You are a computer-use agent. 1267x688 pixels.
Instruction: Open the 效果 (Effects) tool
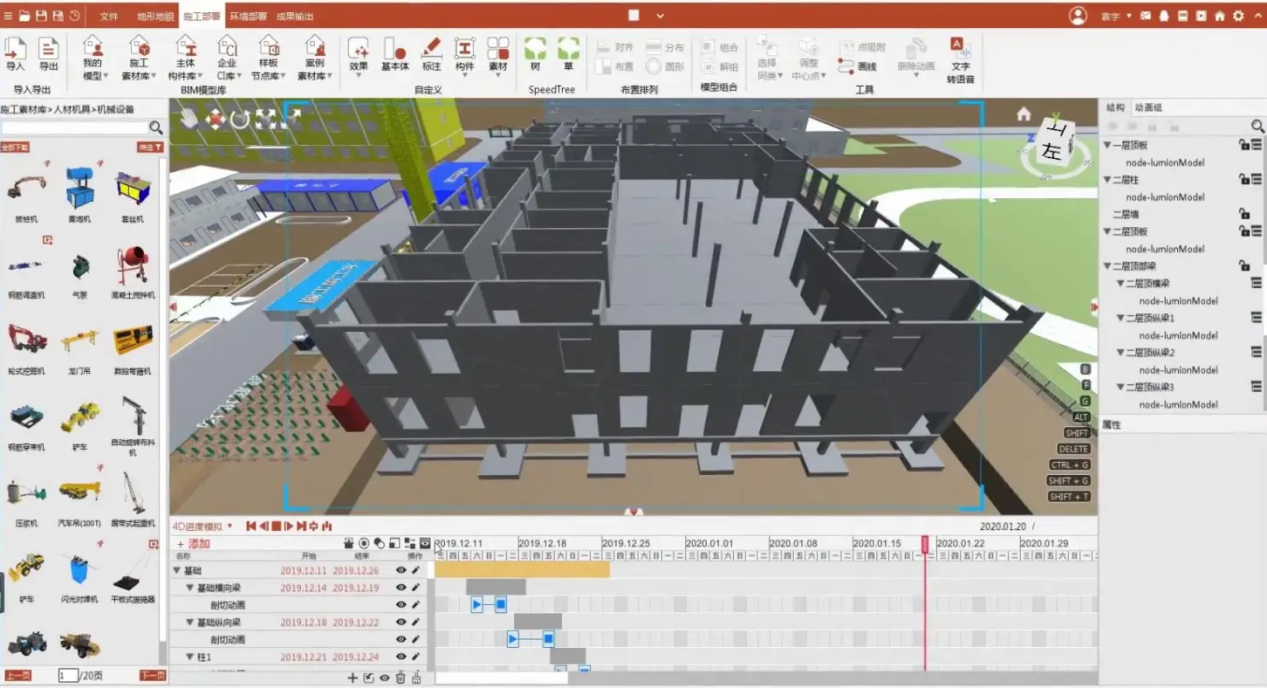coord(358,52)
